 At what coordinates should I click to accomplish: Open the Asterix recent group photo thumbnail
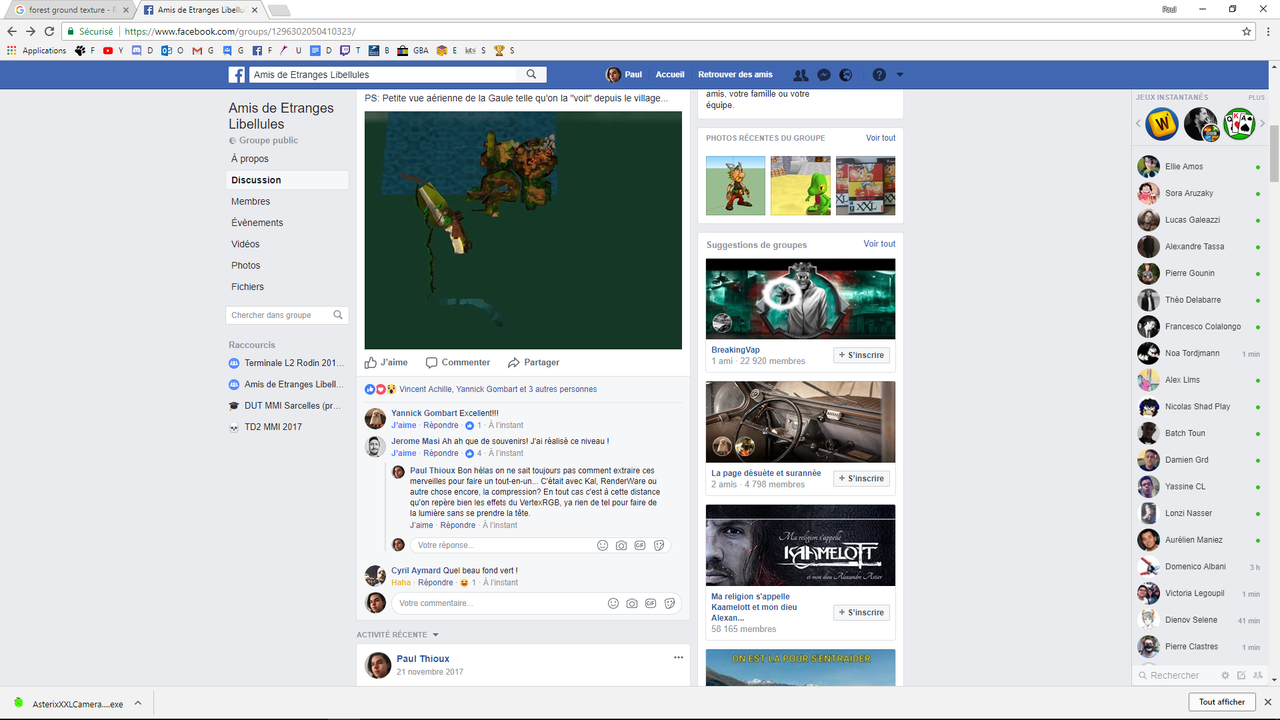735,185
